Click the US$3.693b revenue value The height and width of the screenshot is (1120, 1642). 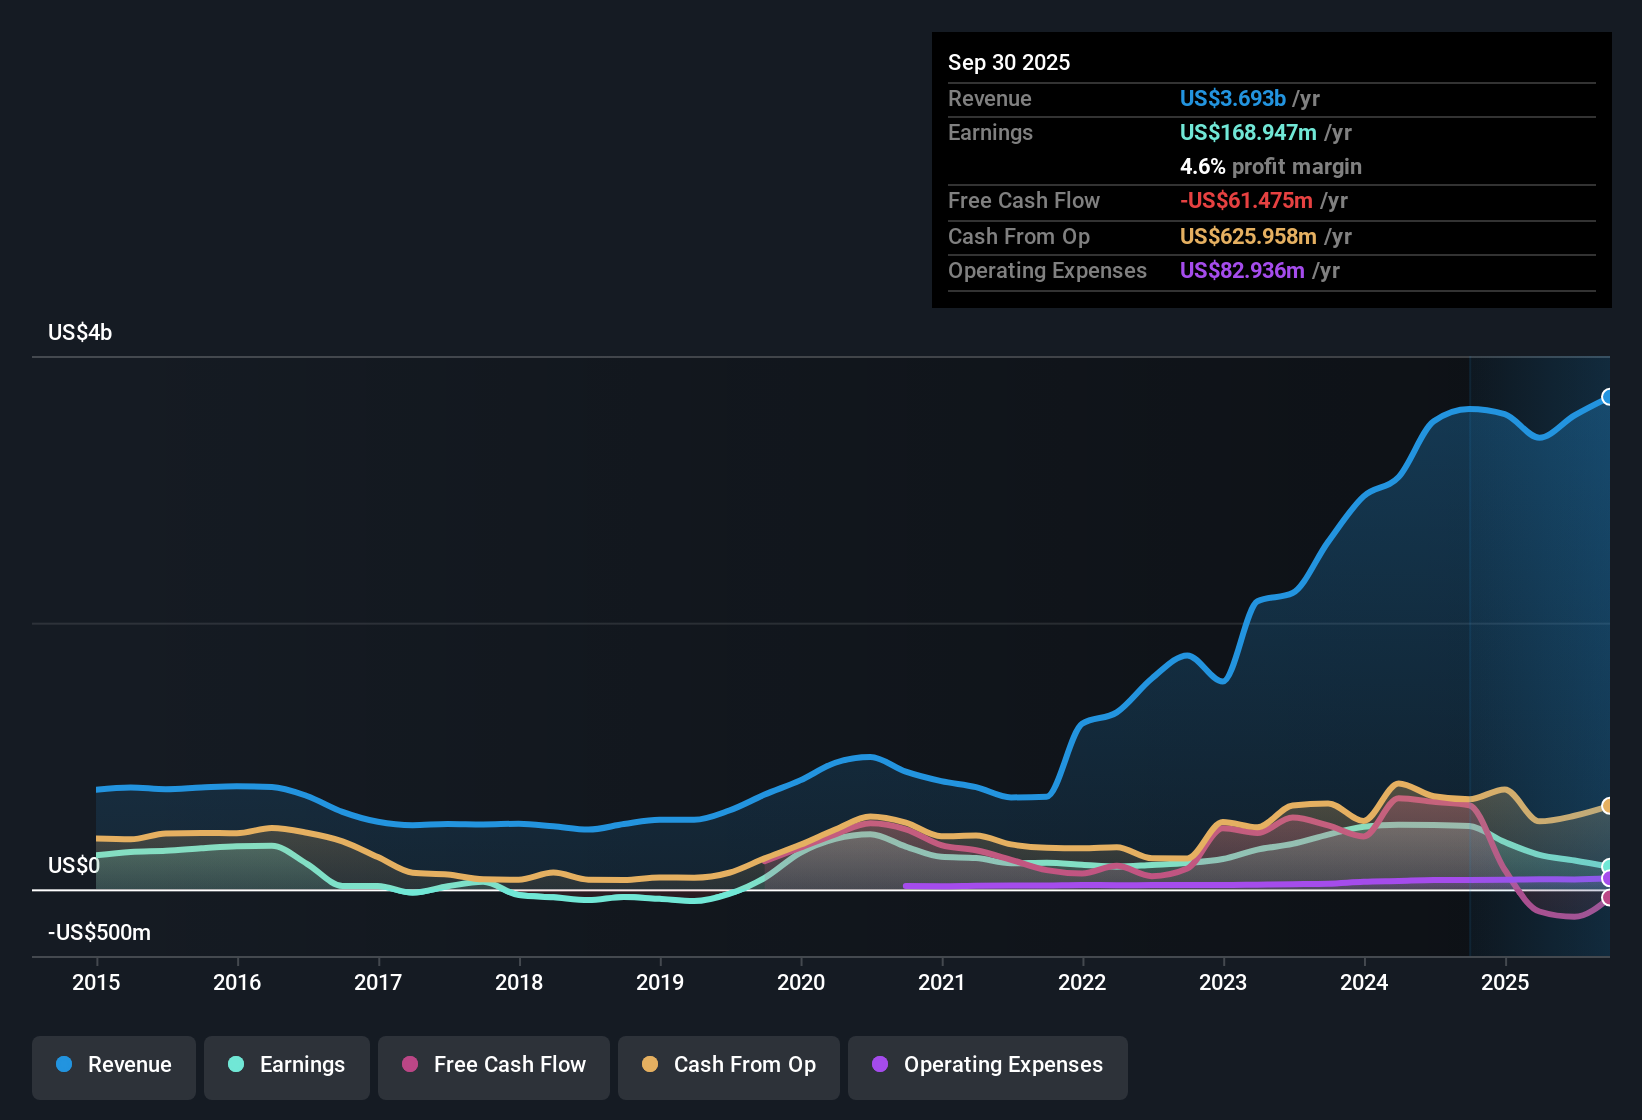click(x=1232, y=99)
